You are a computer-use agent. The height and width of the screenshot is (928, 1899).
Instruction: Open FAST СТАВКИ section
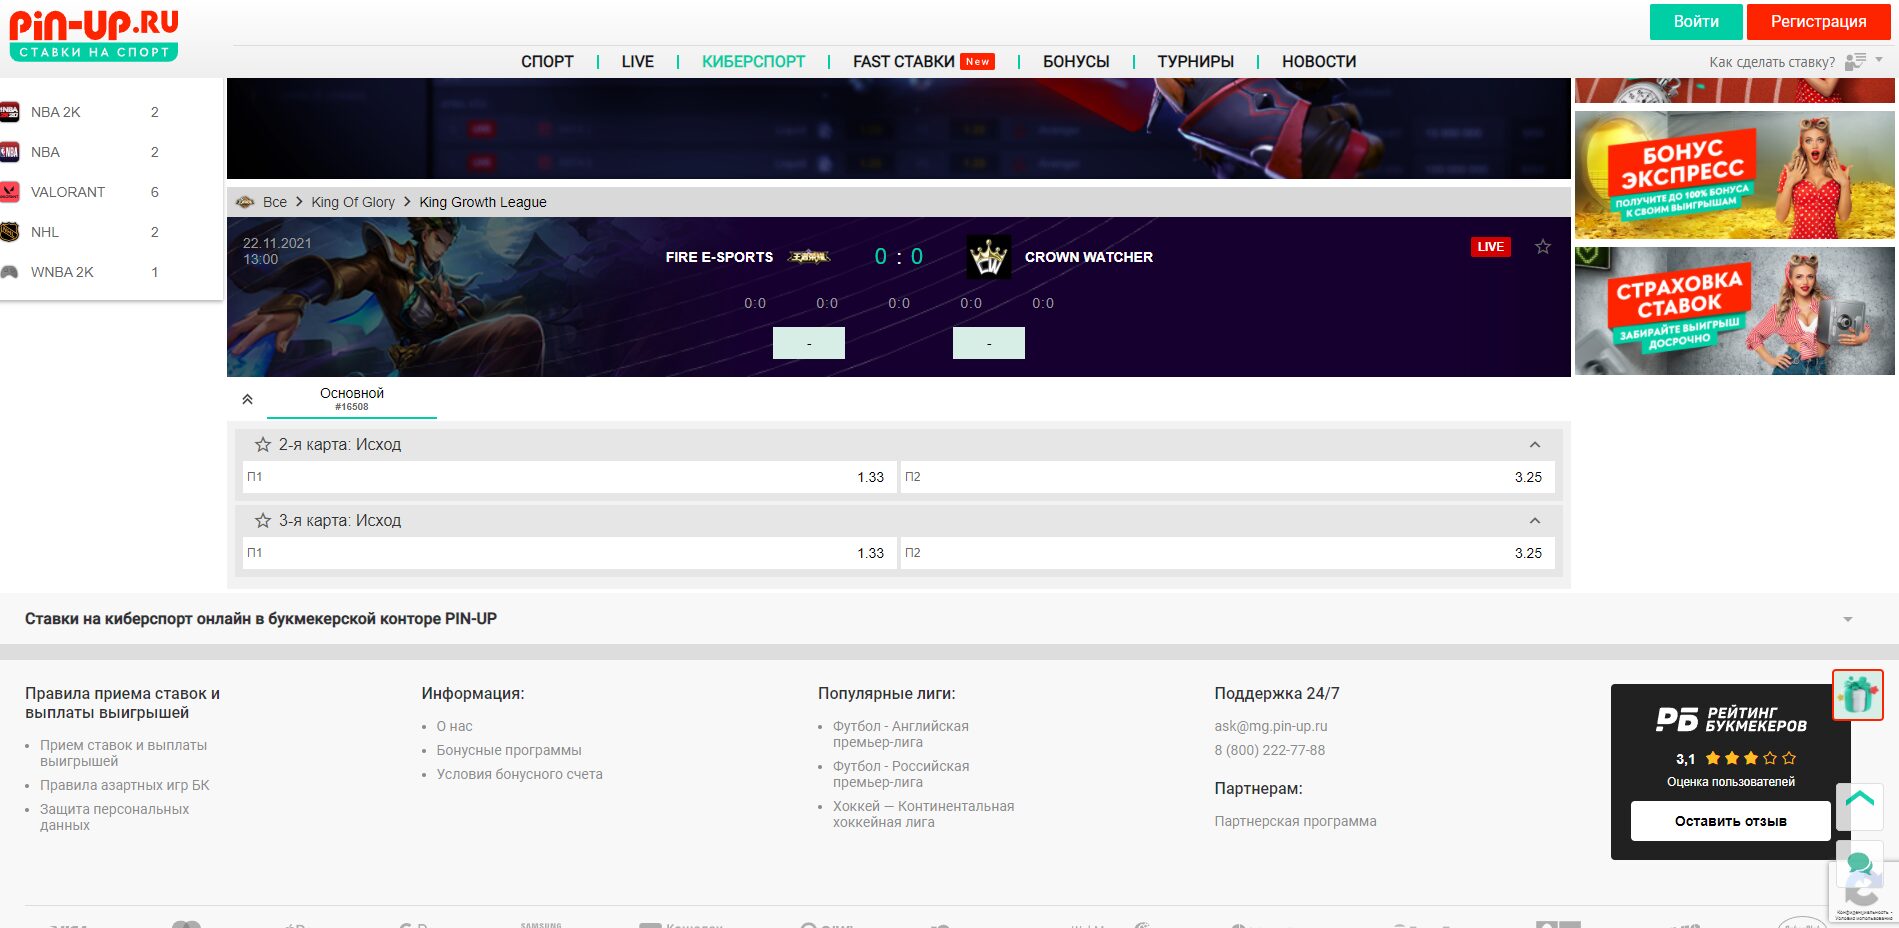[903, 62]
